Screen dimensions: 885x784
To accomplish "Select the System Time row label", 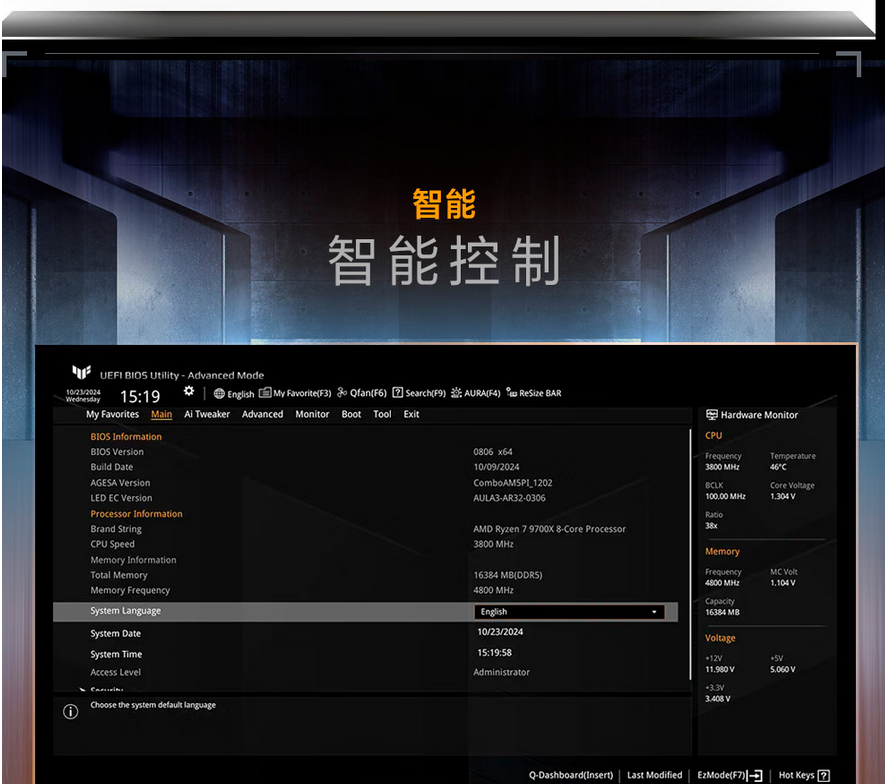I will [x=116, y=655].
